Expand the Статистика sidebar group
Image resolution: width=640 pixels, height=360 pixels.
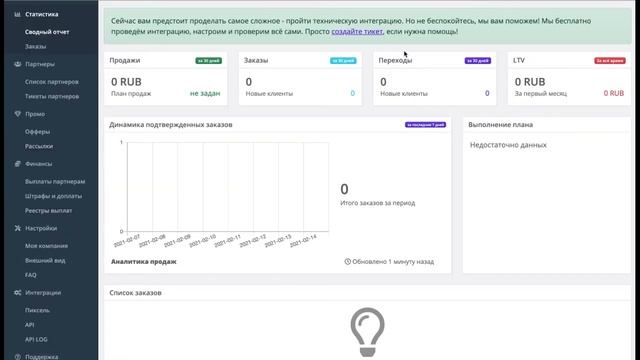[x=42, y=14]
